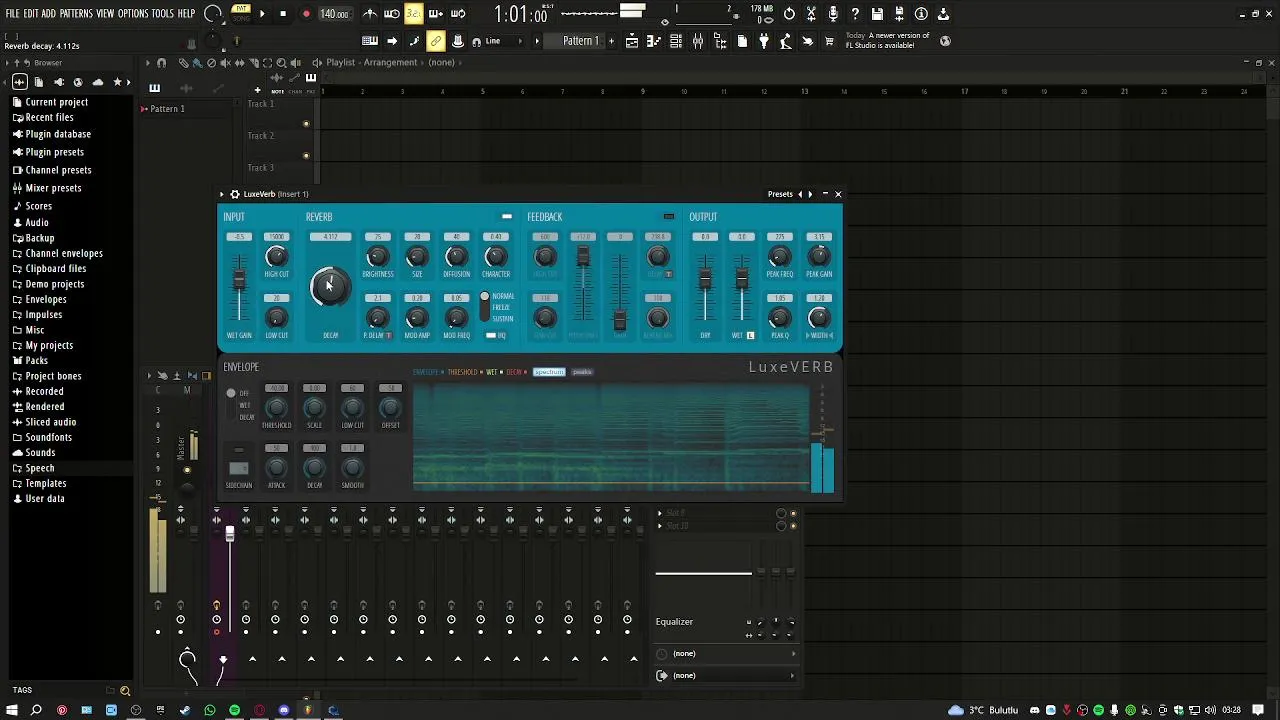1280x720 pixels.
Task: Open the OPTIONS menu
Action: pyautogui.click(x=133, y=14)
